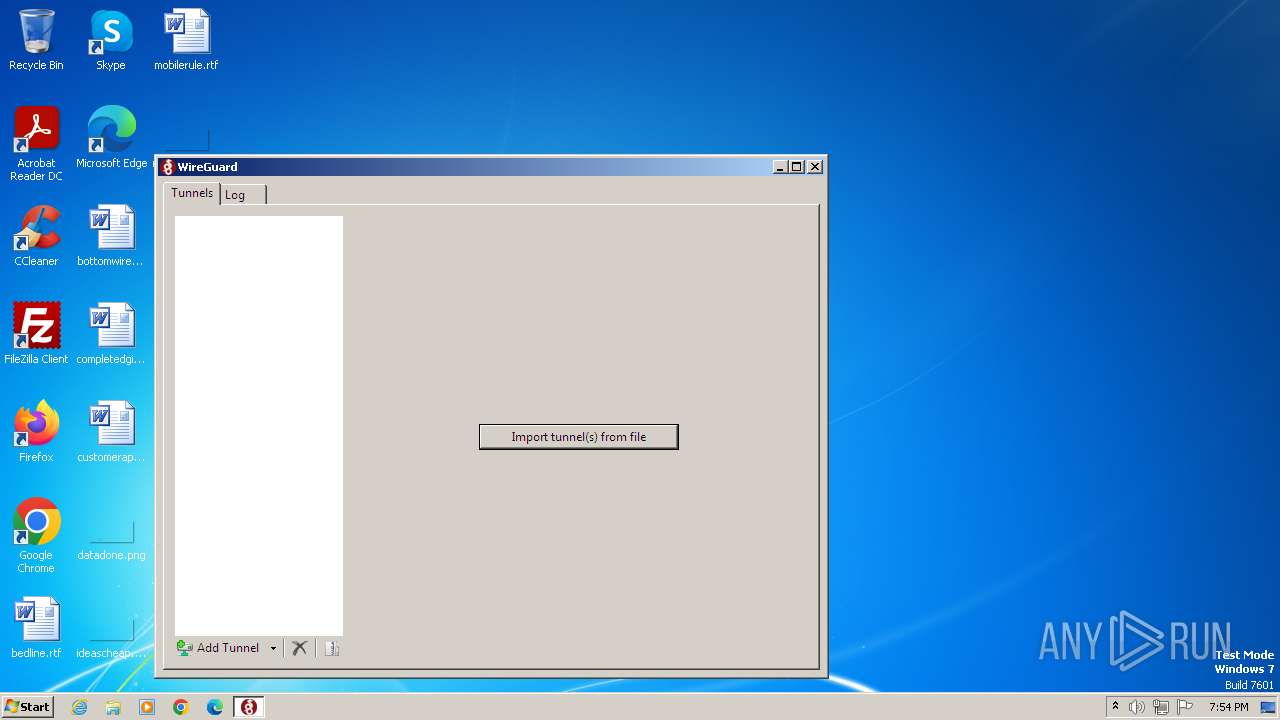
Task: Click the WireGuard taskbar button
Action: (x=249, y=707)
